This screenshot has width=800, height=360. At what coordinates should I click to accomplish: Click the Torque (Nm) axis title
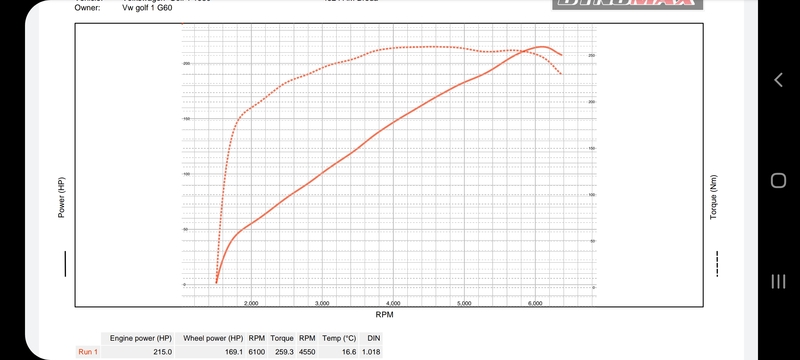pos(713,197)
